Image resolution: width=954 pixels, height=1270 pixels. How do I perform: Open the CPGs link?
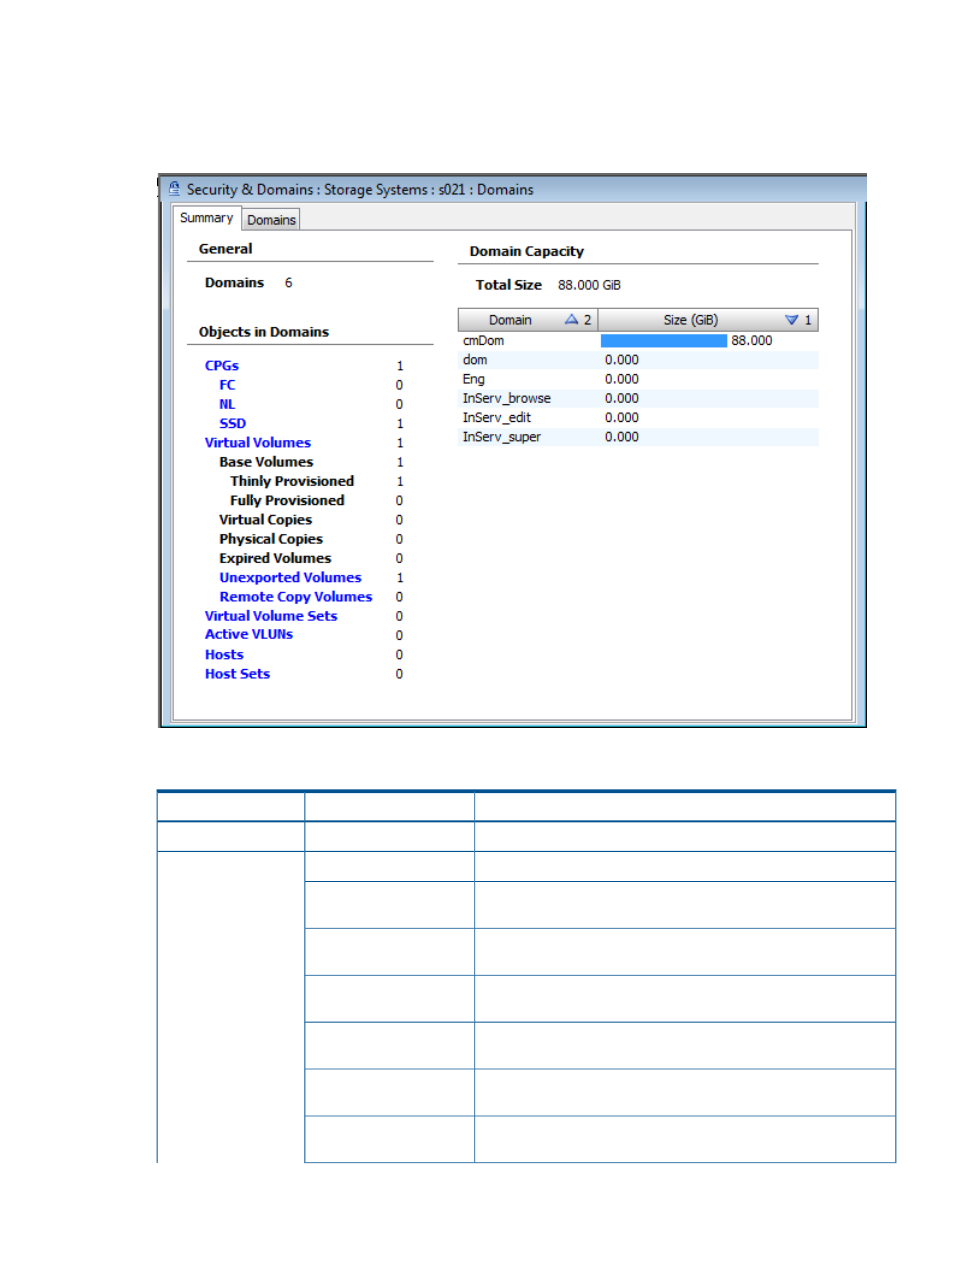[x=222, y=366]
